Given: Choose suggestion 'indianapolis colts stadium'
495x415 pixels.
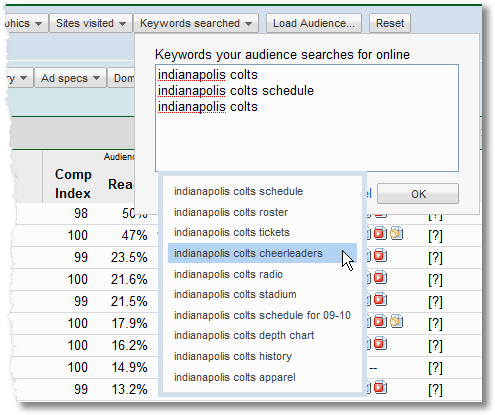Looking at the screenshot, I should [x=262, y=294].
